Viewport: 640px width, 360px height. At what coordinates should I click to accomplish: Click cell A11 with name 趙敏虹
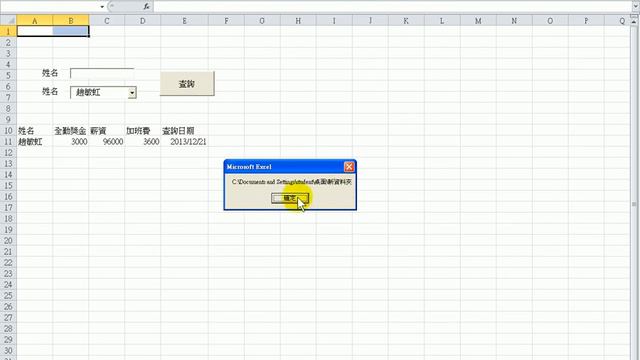[35, 142]
